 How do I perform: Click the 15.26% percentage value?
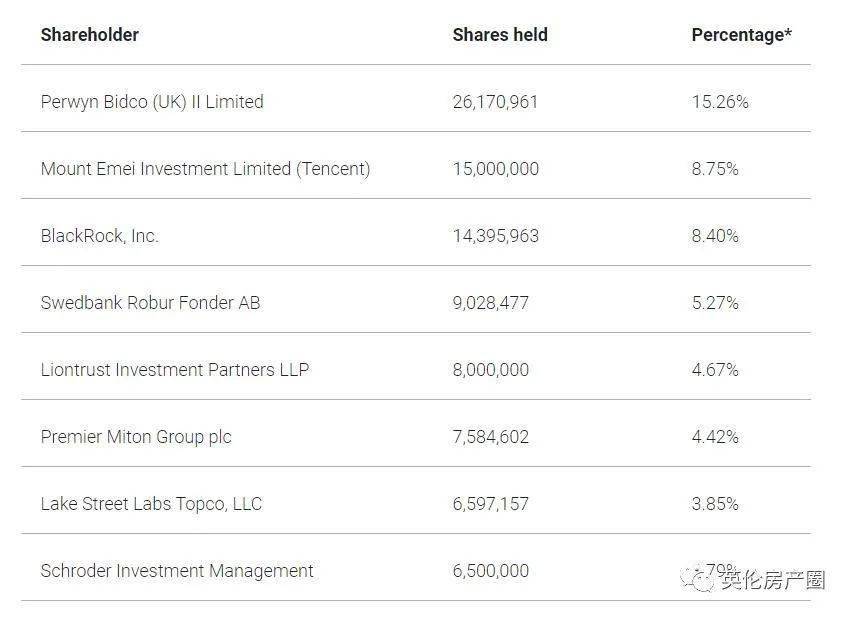pos(719,102)
